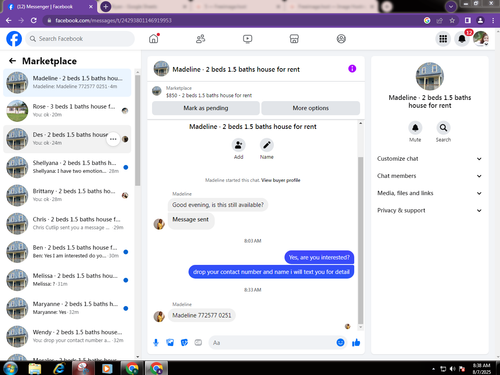Open Maryanne conversation in the list
The image size is (500, 375).
(x=67, y=308)
